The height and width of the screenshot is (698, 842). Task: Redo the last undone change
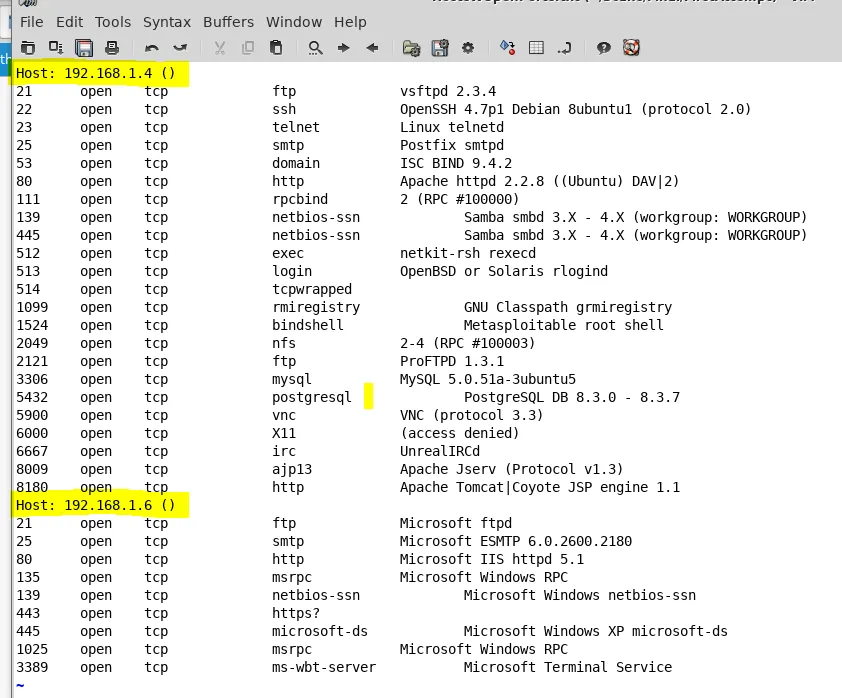click(x=180, y=48)
